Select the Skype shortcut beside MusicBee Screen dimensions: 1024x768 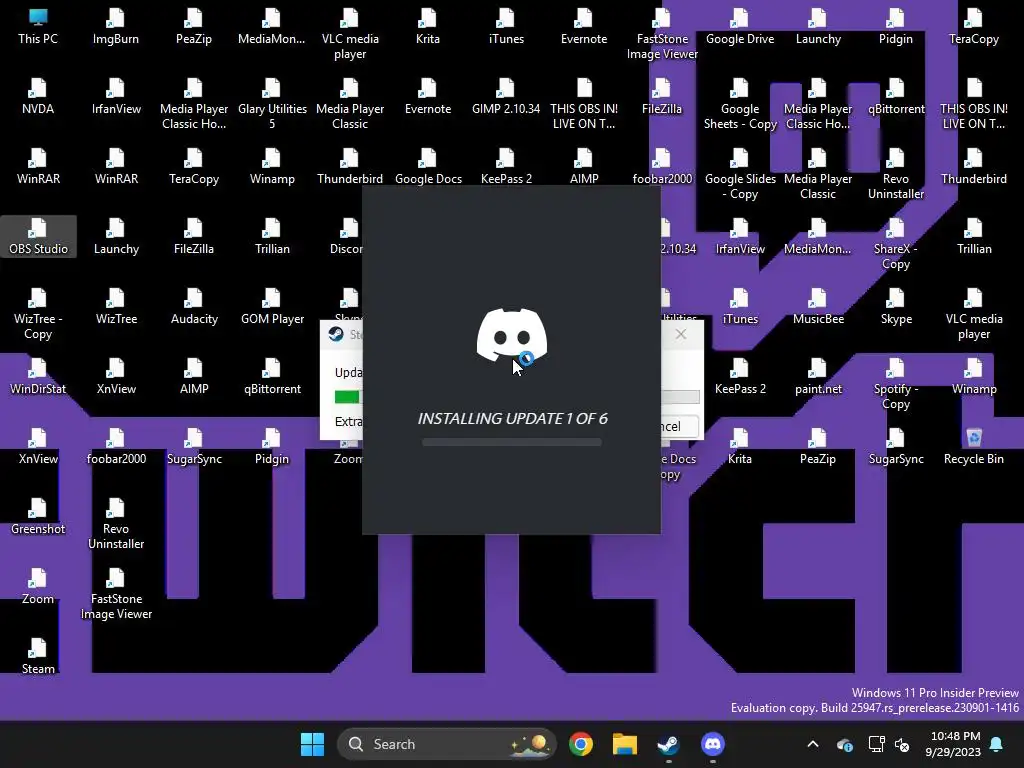896,306
